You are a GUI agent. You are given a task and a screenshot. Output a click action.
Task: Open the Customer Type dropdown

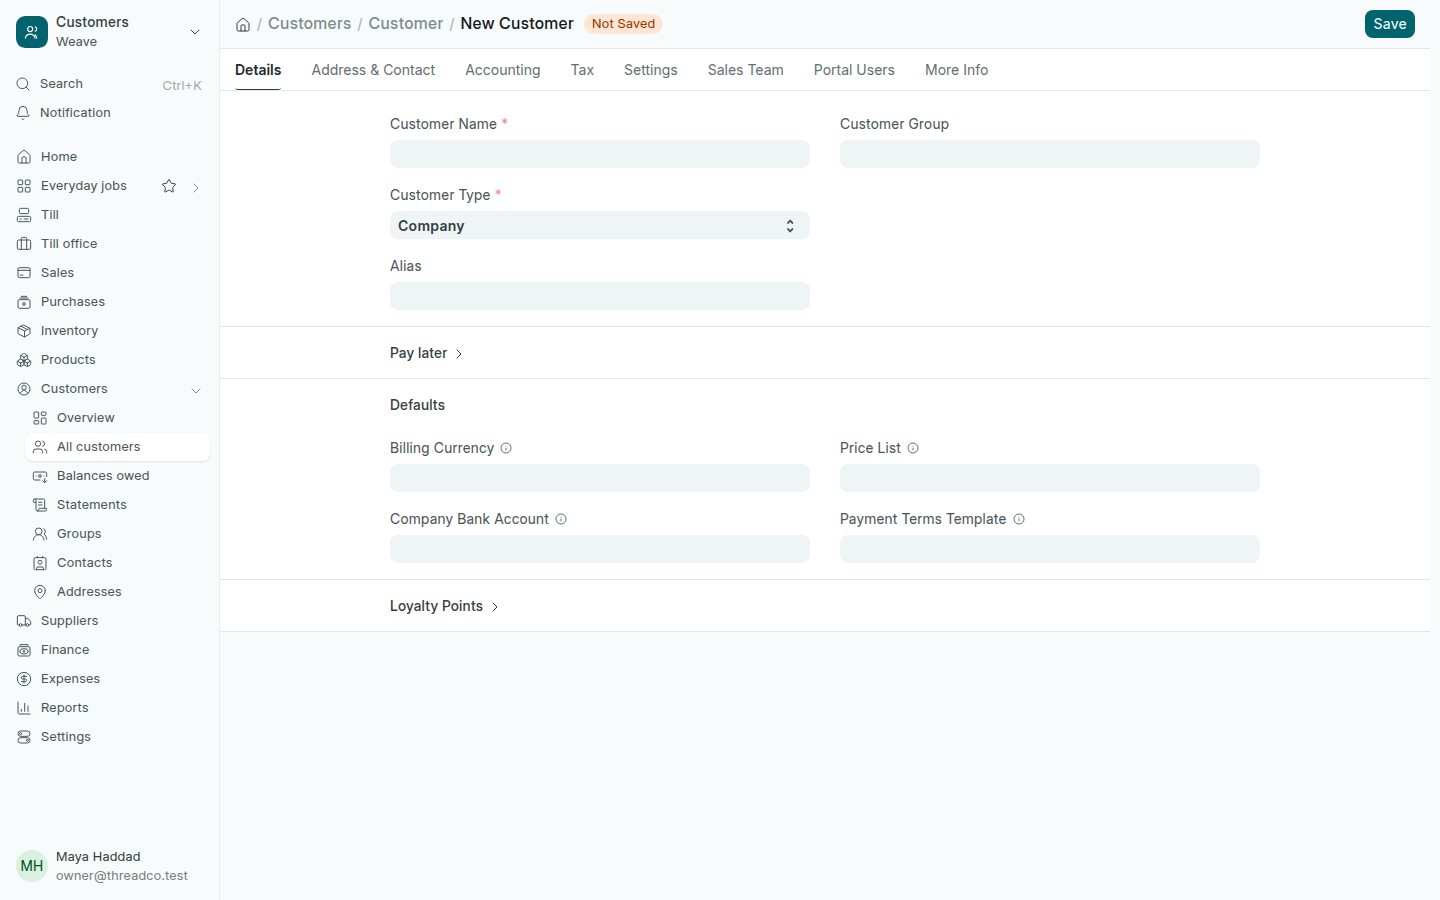tap(600, 225)
